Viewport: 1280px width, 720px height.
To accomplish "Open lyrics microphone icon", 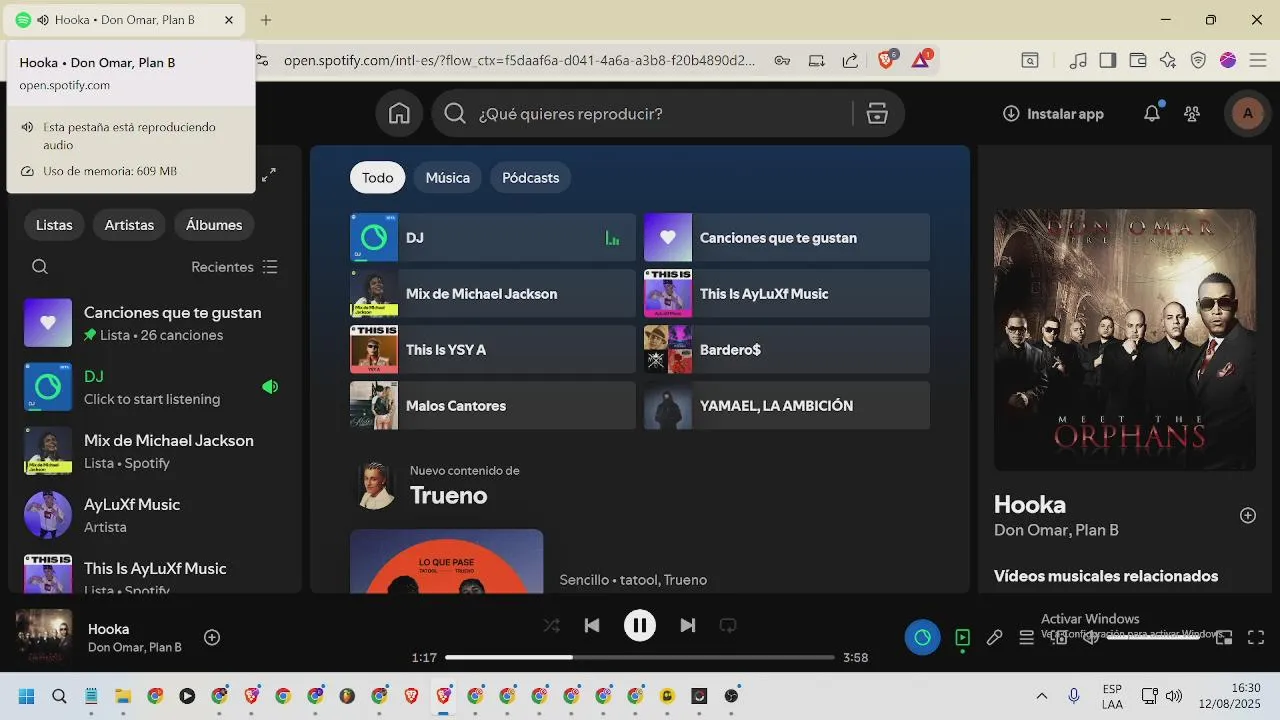I will coord(994,637).
